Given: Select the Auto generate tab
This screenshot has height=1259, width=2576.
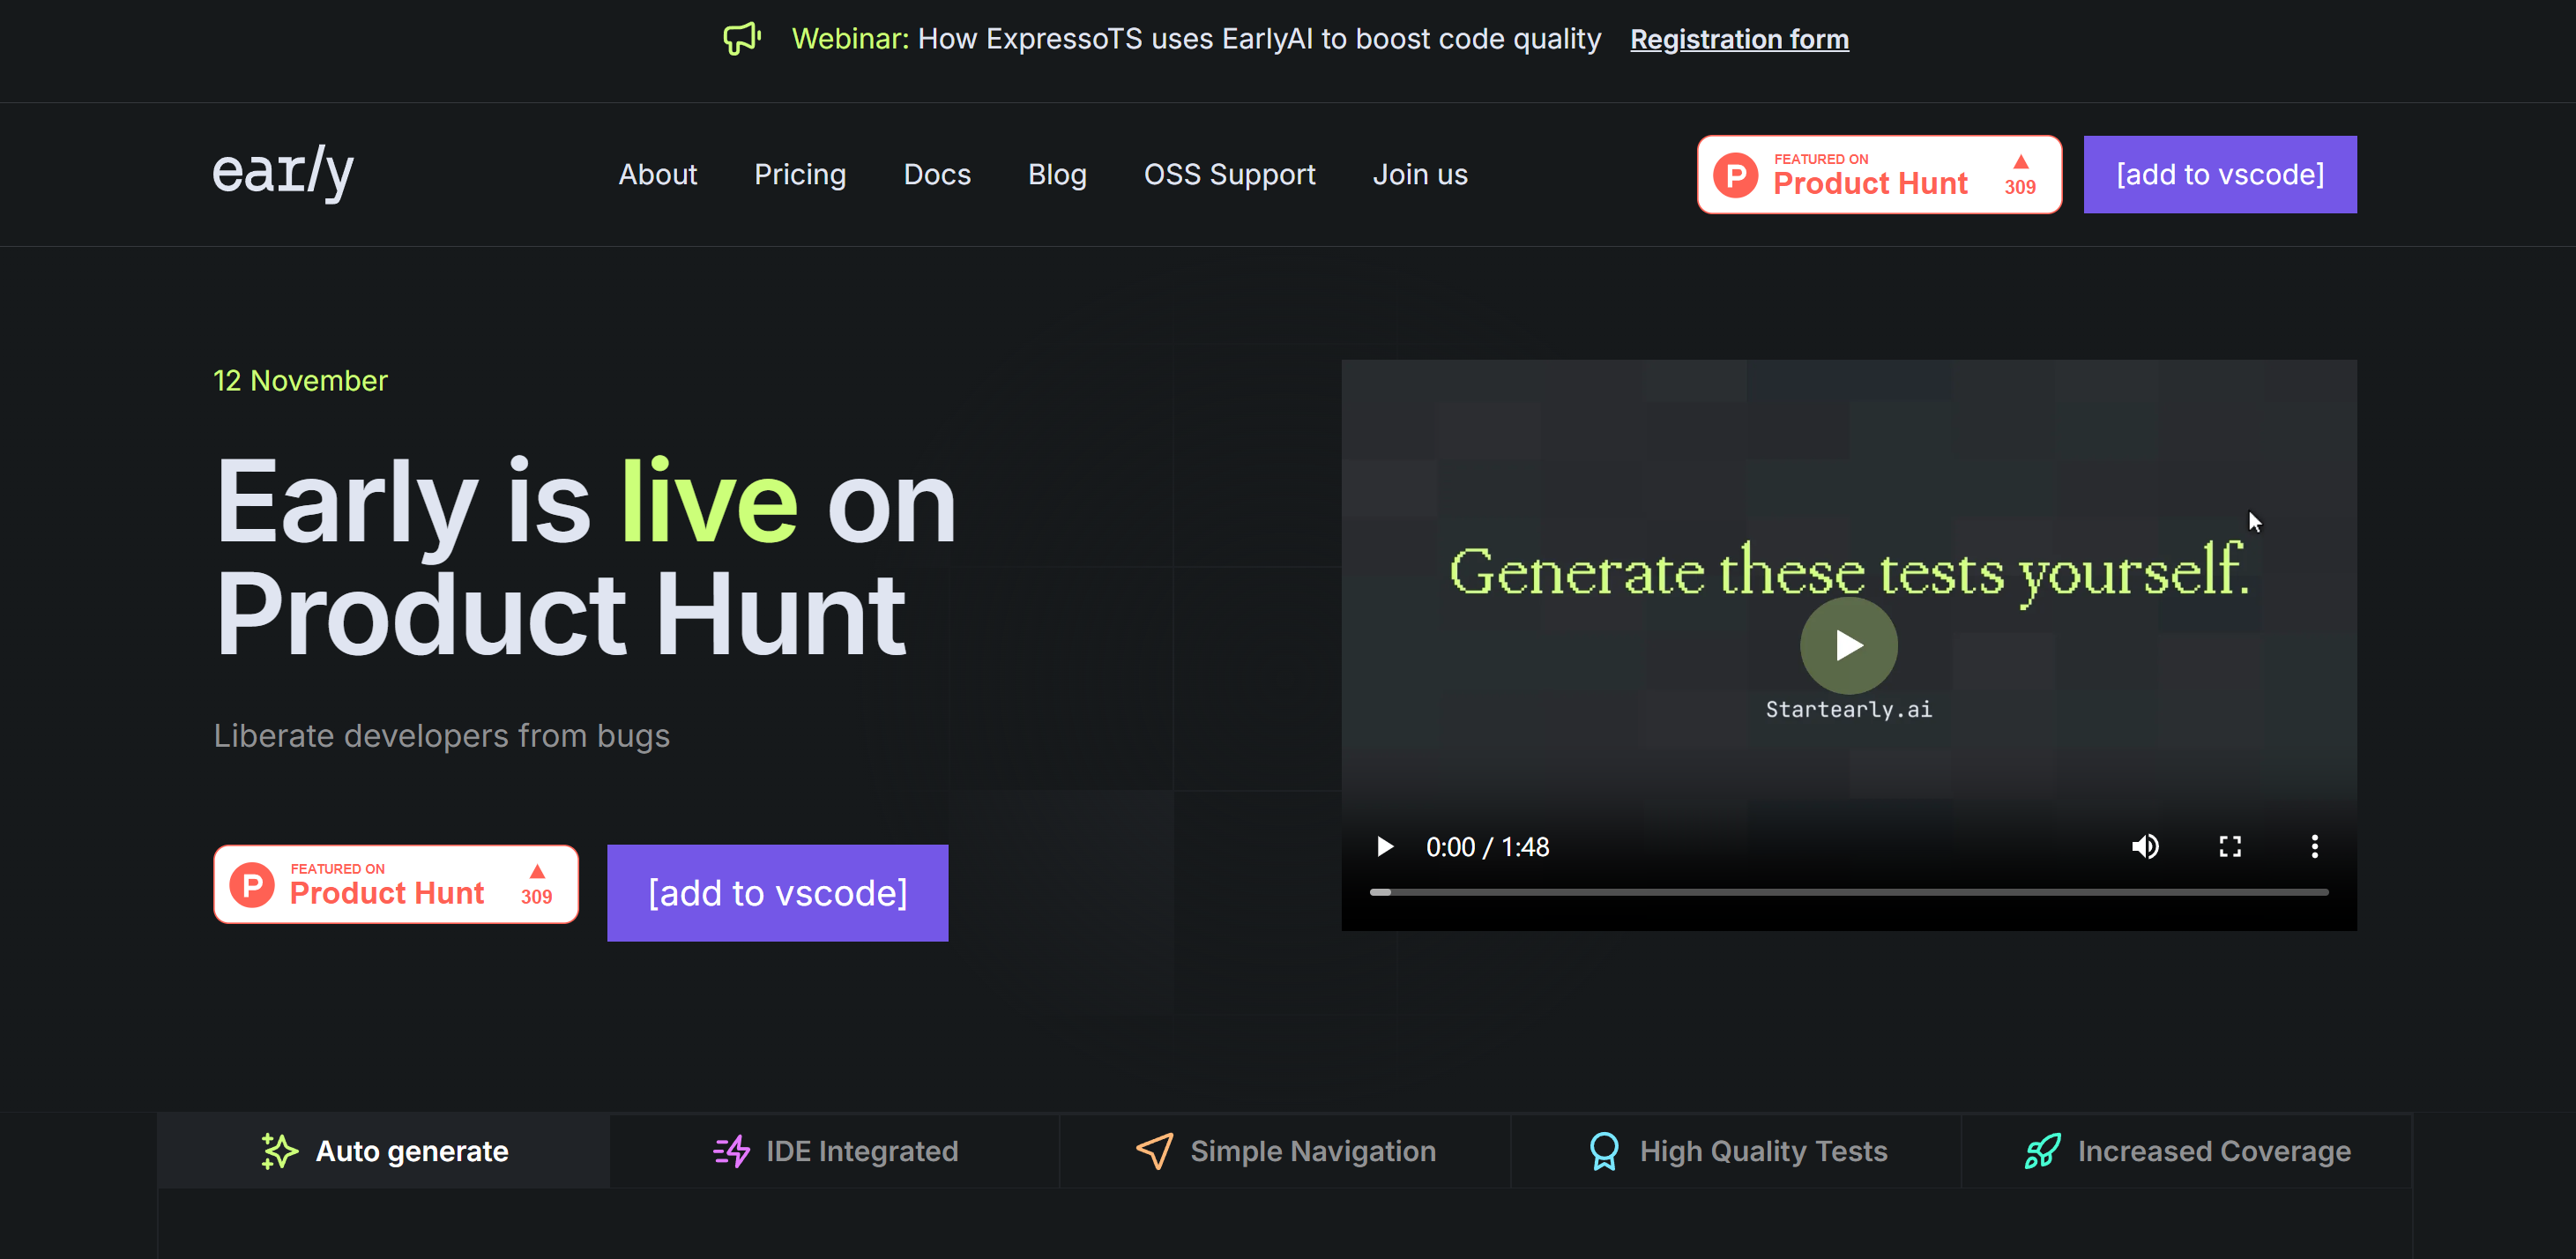Looking at the screenshot, I should (384, 1151).
